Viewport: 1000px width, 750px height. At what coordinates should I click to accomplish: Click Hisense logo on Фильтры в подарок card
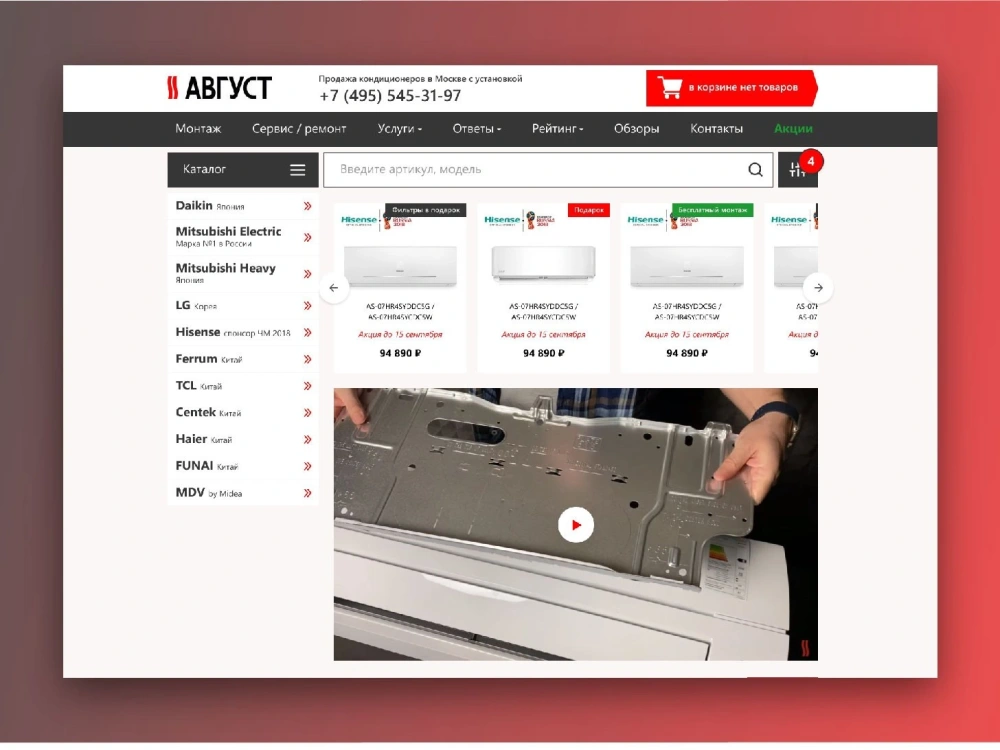coord(359,220)
